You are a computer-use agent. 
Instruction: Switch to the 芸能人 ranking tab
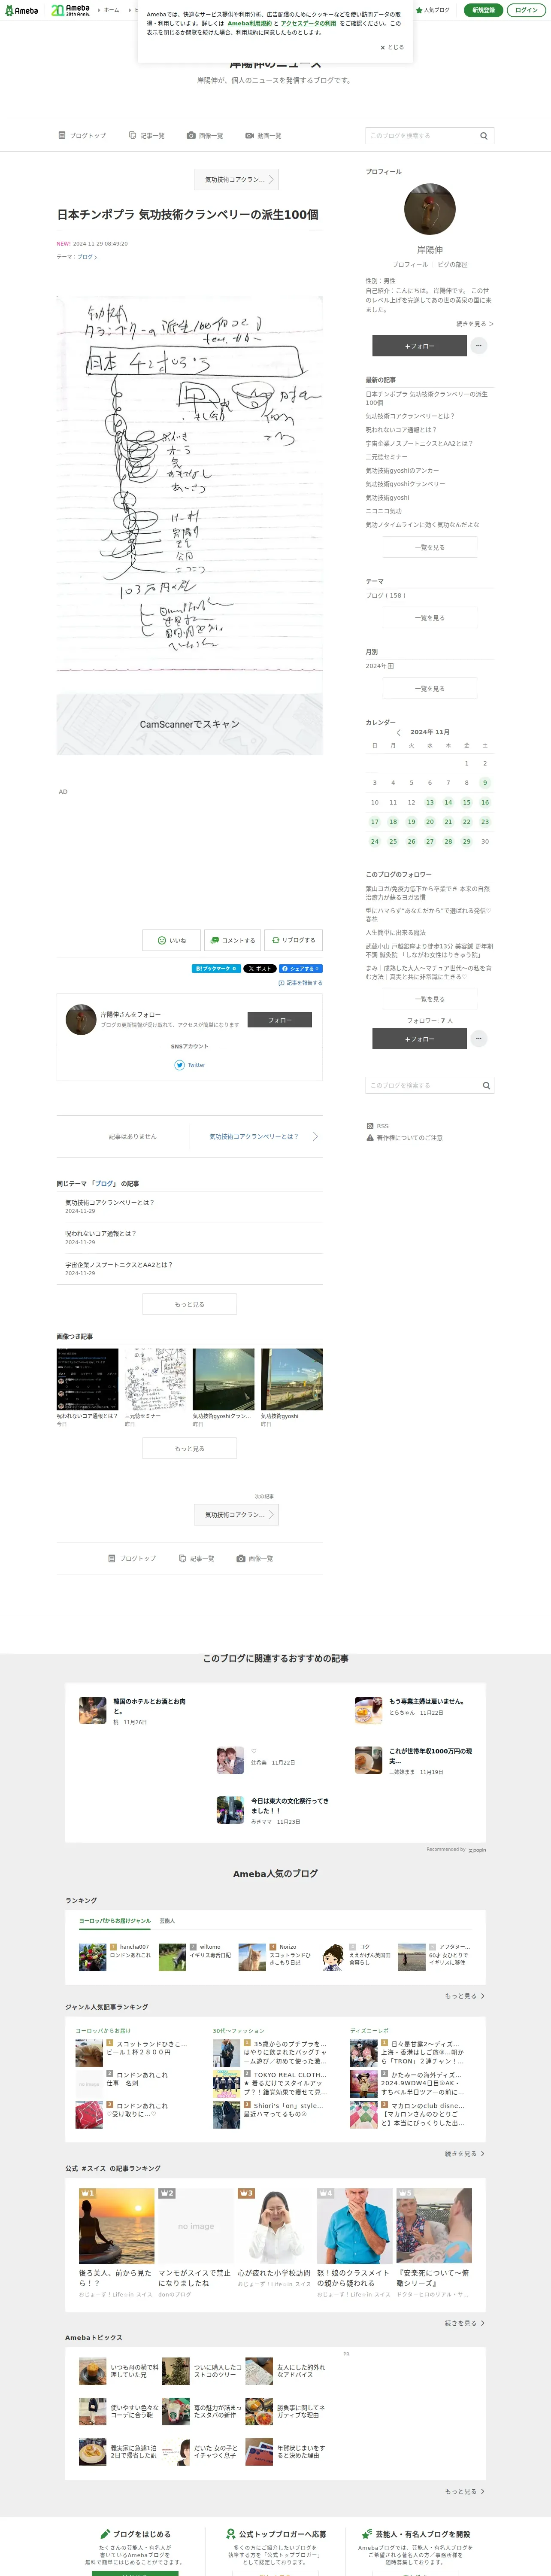point(167,1920)
